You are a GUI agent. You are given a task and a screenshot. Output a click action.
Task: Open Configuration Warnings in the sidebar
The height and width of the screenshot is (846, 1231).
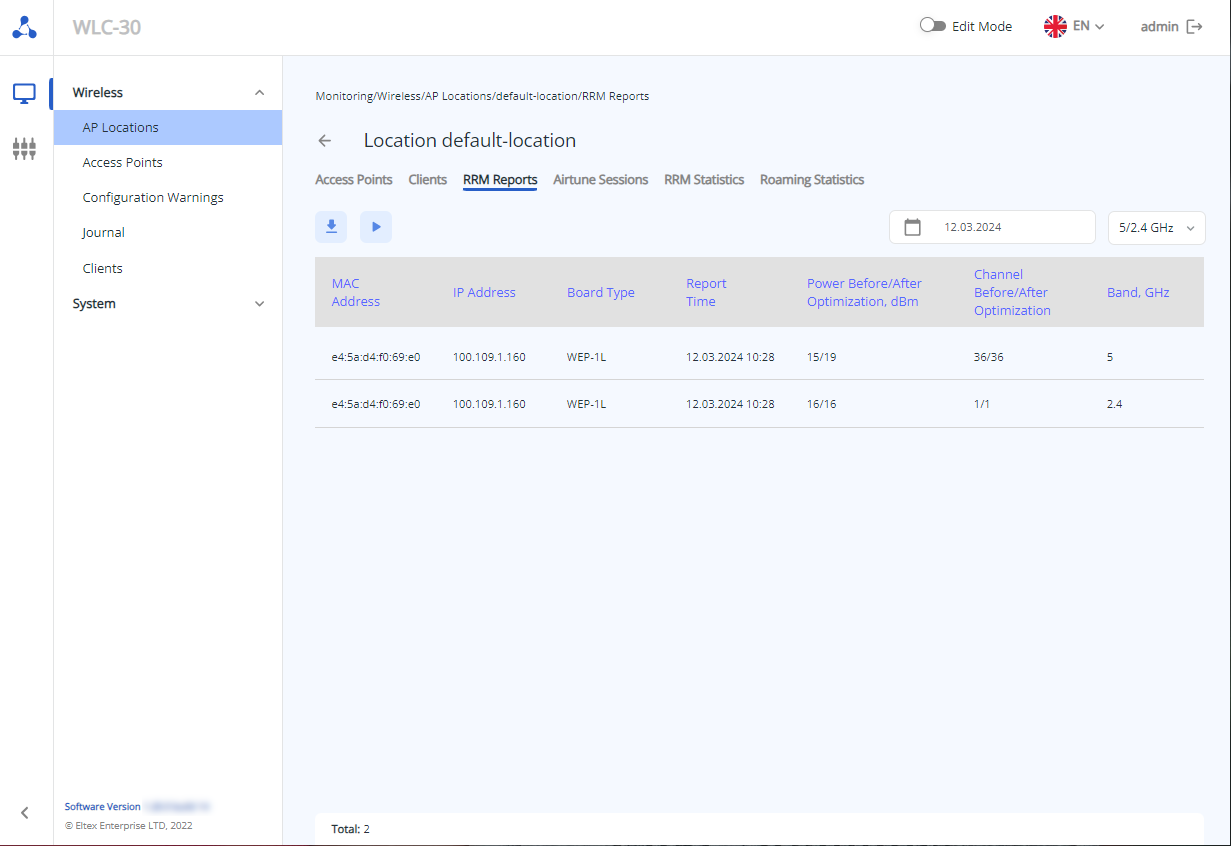153,198
